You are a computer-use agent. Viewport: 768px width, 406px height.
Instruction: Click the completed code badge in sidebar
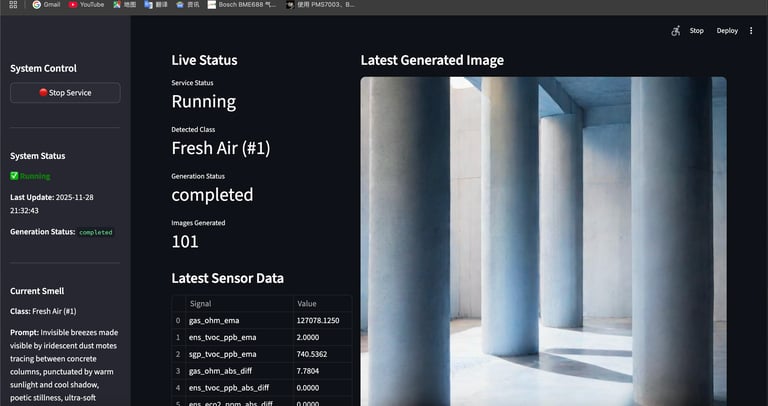click(96, 232)
